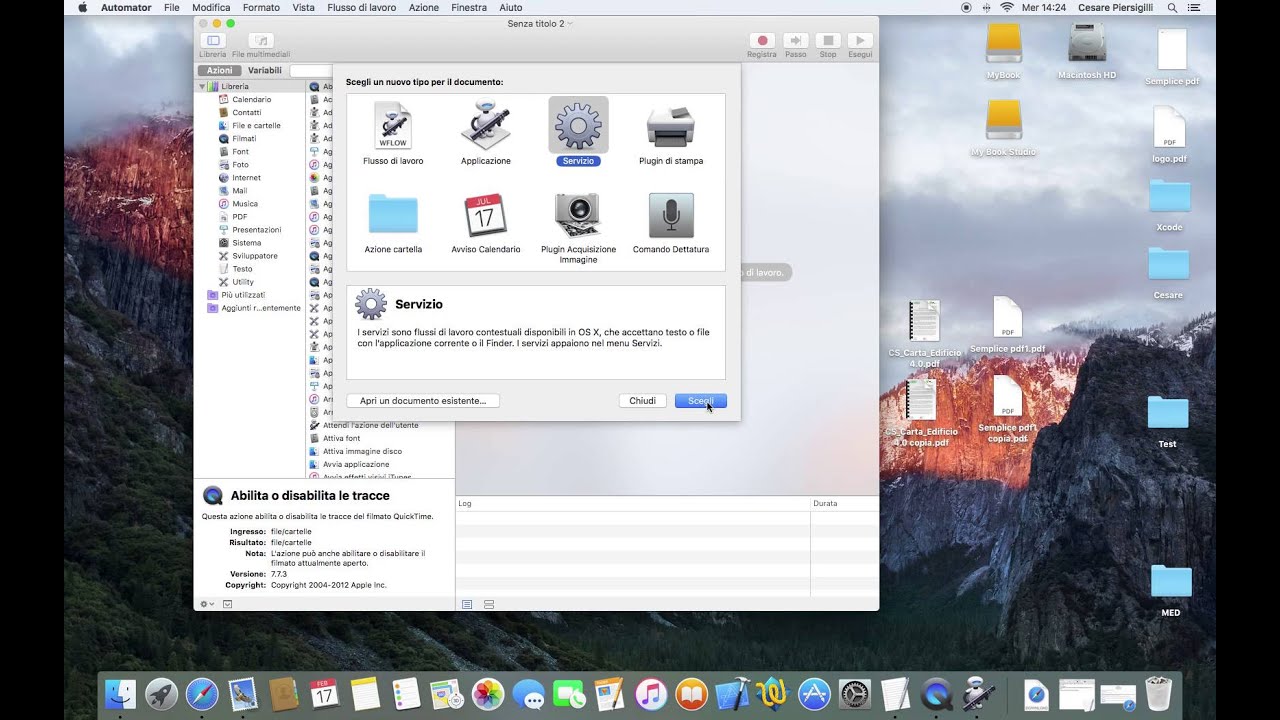Image resolution: width=1280 pixels, height=720 pixels.
Task: Select the Presentazioni category
Action: pyautogui.click(x=256, y=230)
